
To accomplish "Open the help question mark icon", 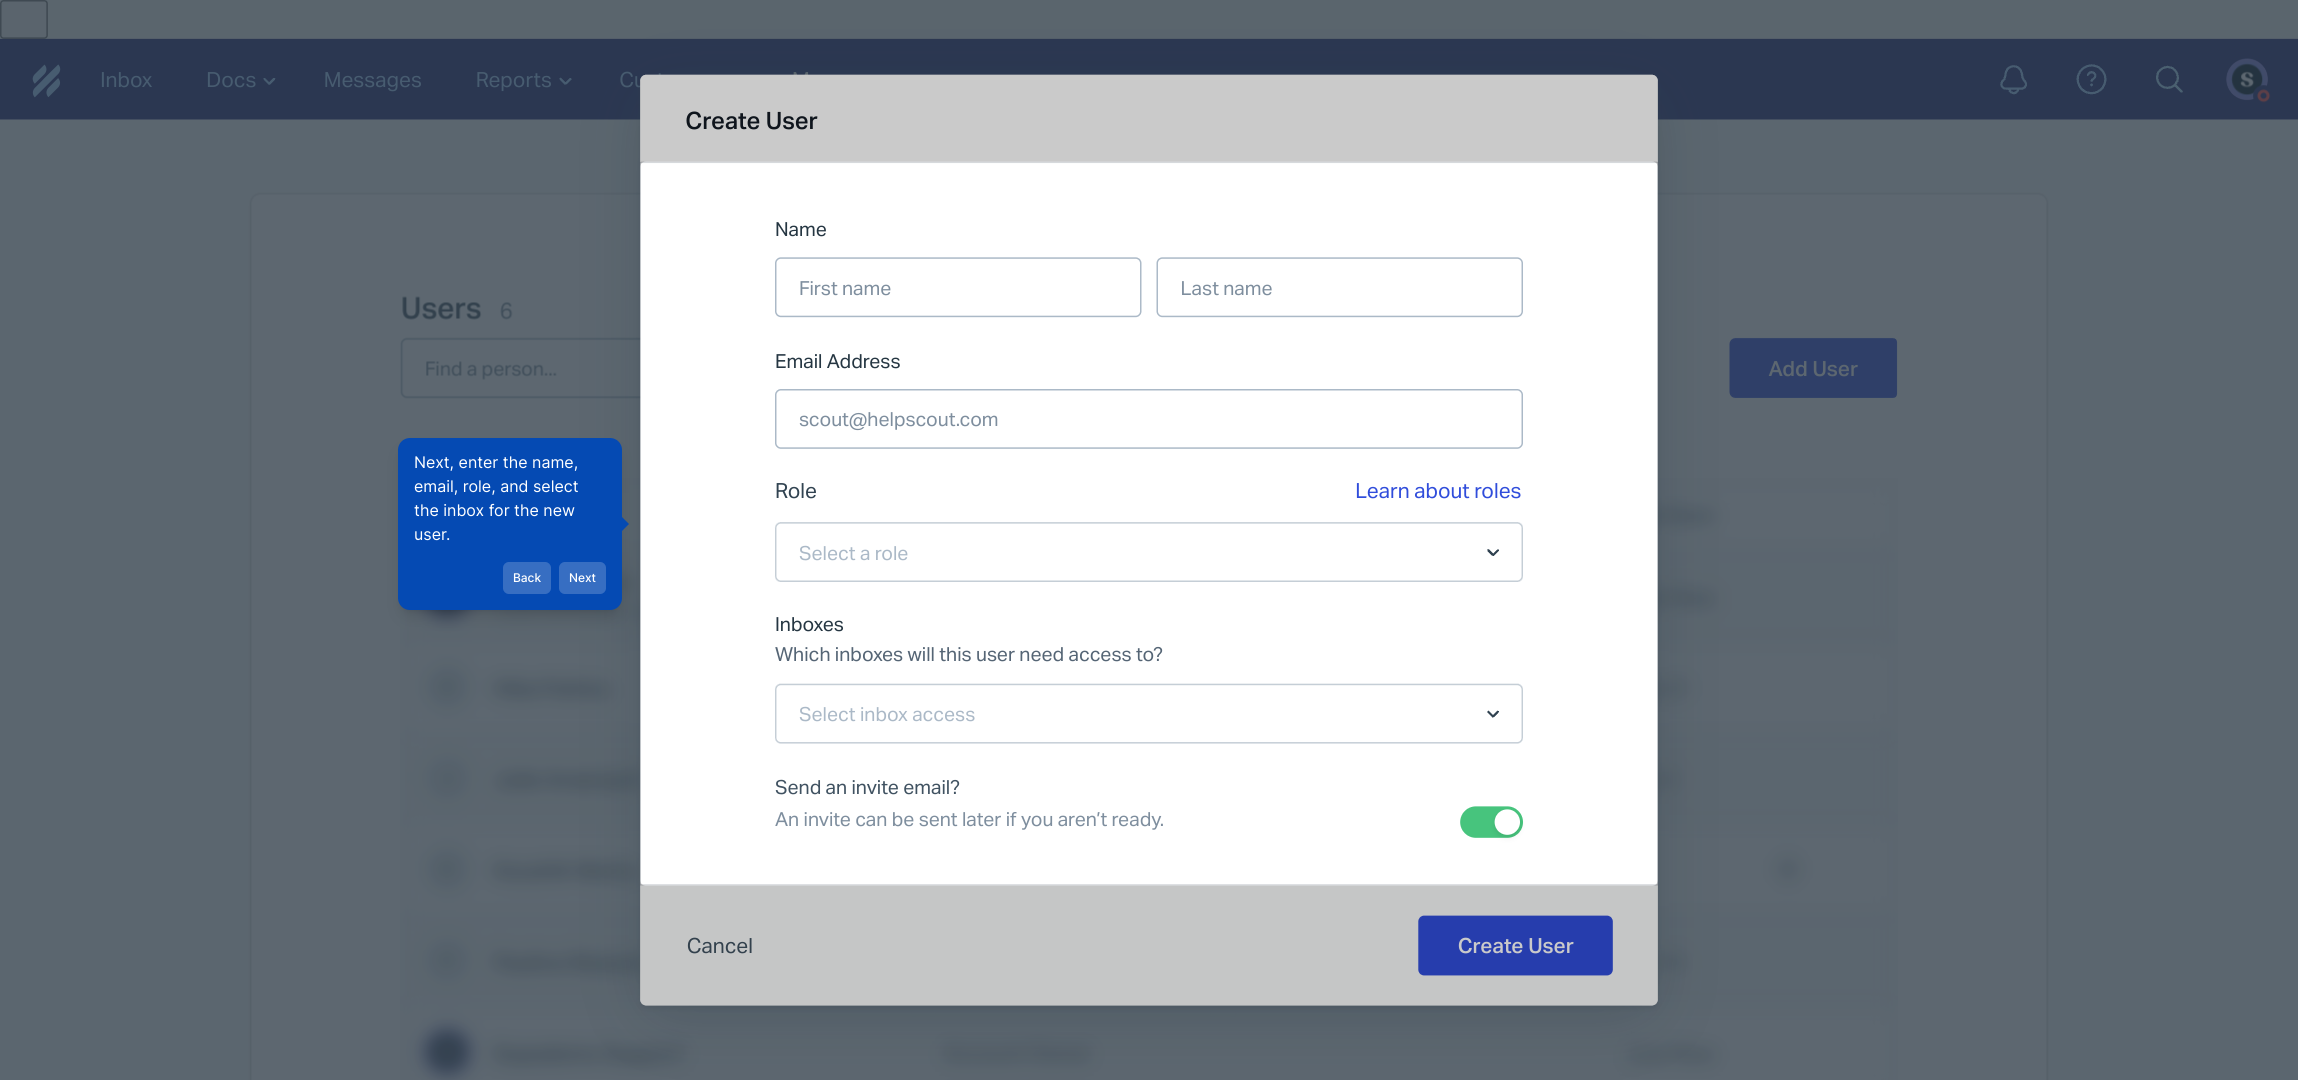I will click(x=2091, y=80).
